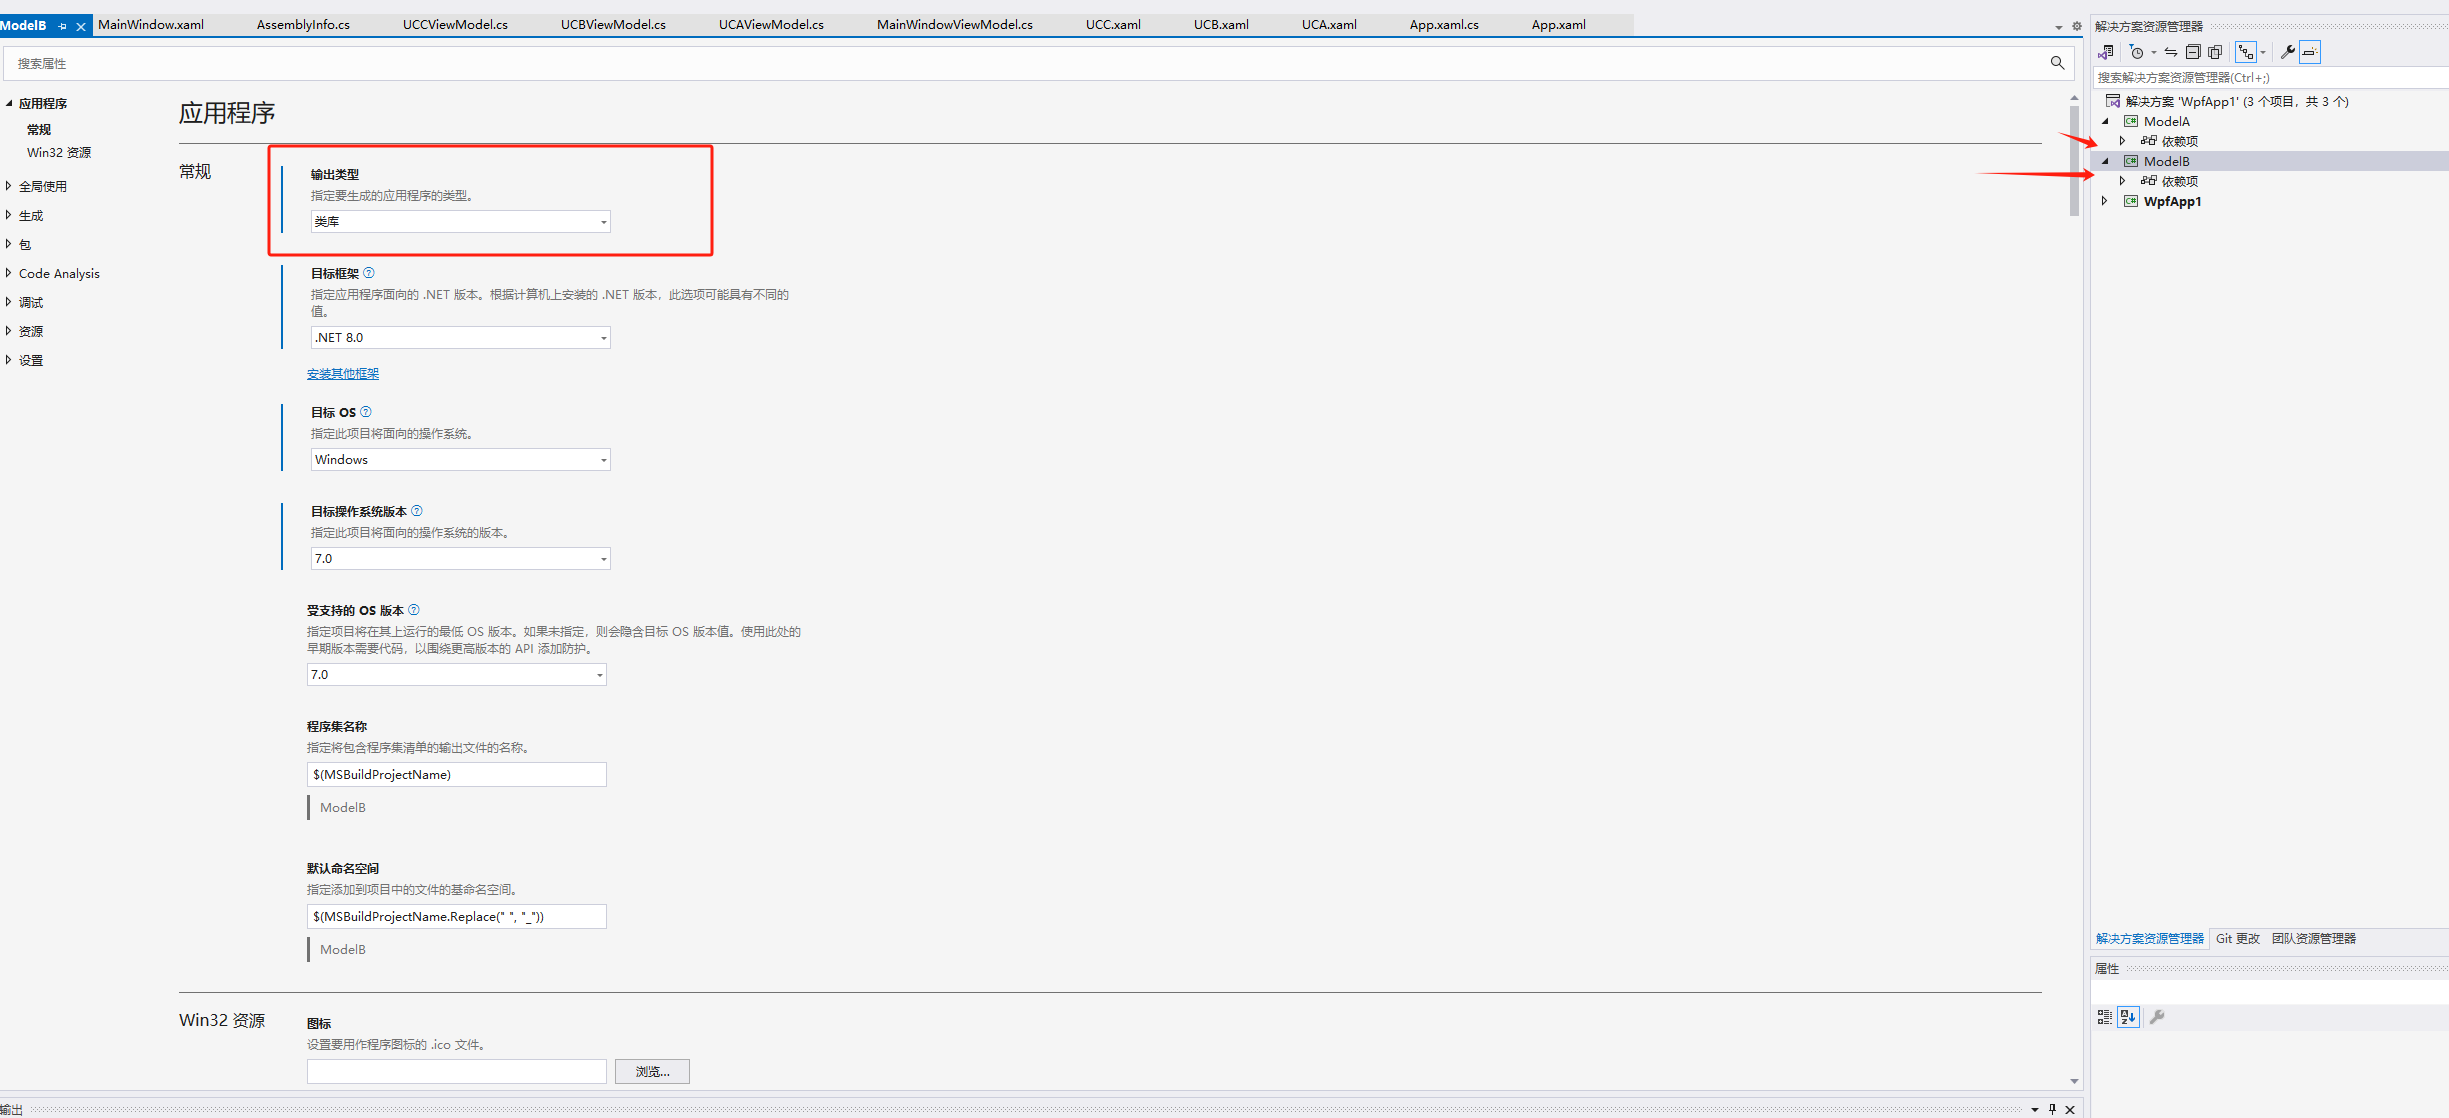Click the 程序集名称 input field
Image resolution: width=2449 pixels, height=1118 pixels.
pyautogui.click(x=456, y=775)
